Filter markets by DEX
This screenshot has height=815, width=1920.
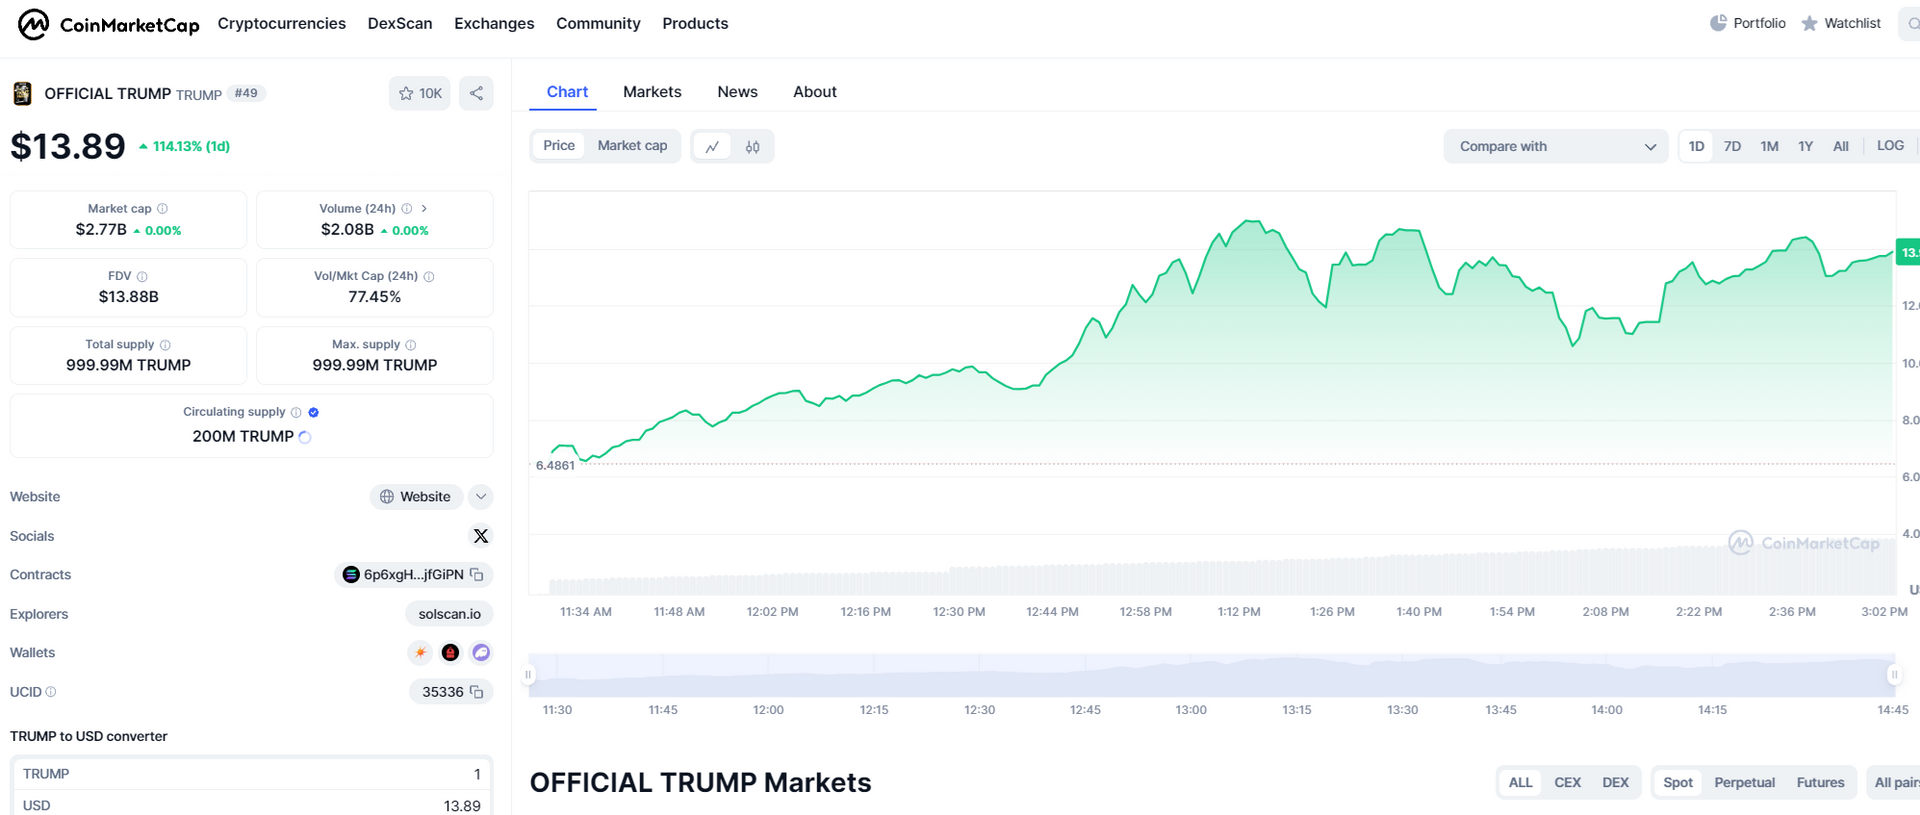point(1615,783)
